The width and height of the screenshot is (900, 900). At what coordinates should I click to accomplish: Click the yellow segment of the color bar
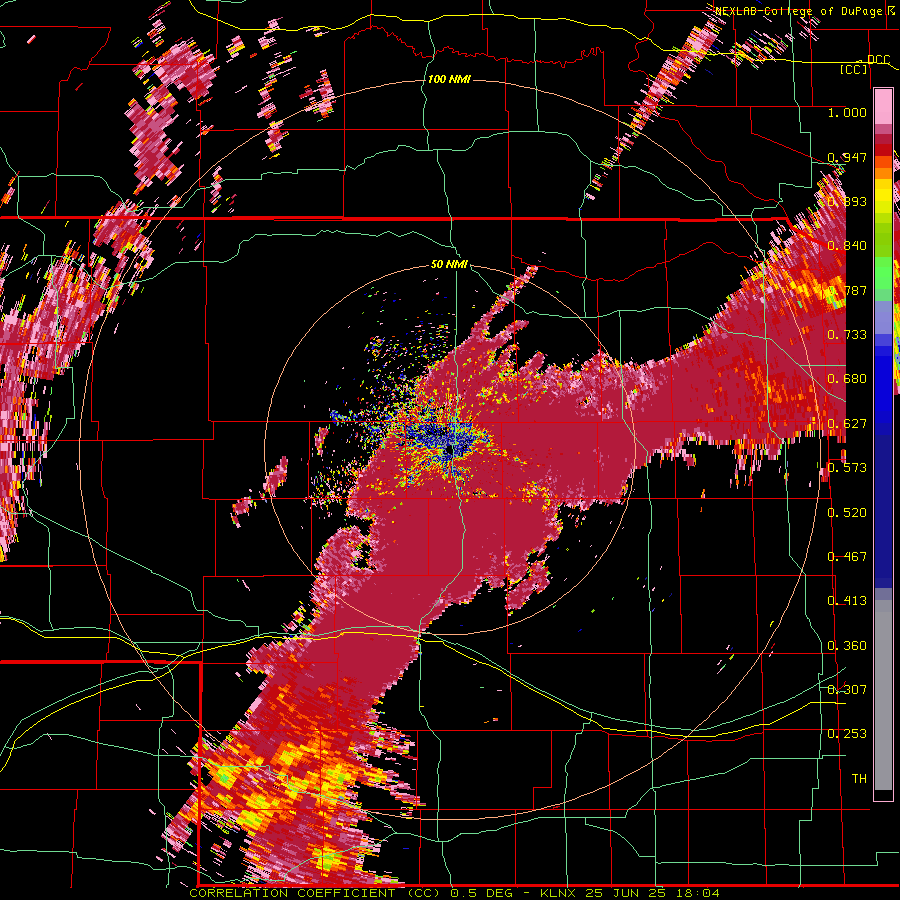click(x=883, y=196)
